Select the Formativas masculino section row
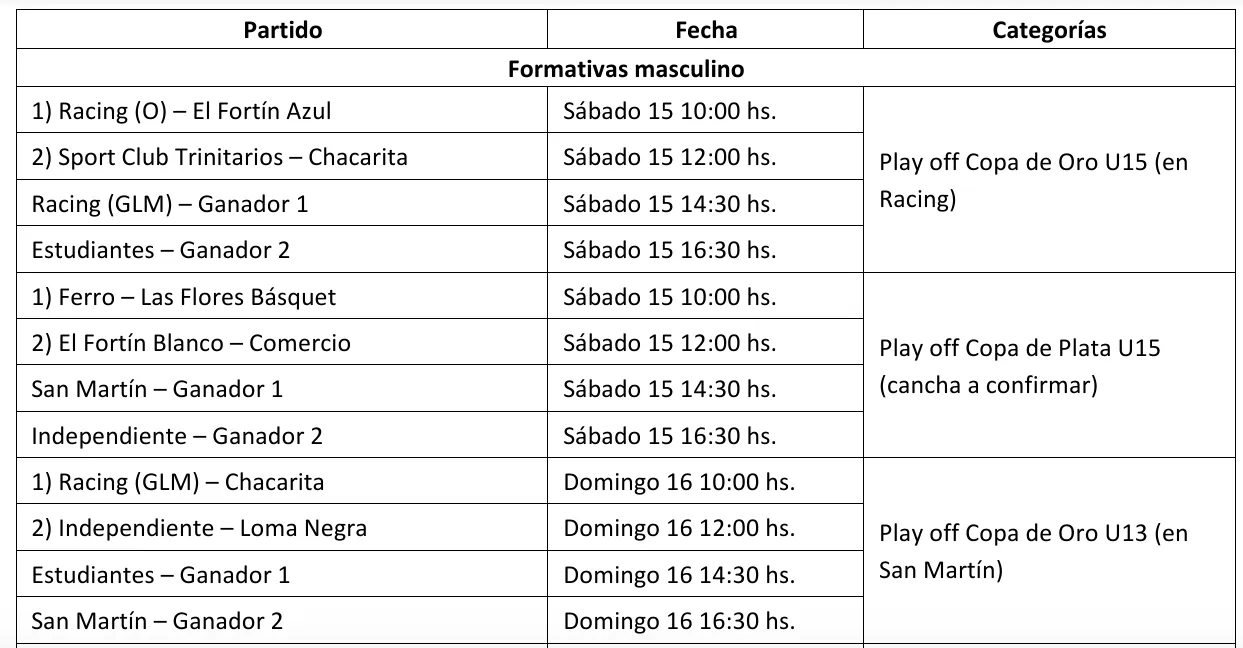This screenshot has width=1243, height=648. pos(626,70)
